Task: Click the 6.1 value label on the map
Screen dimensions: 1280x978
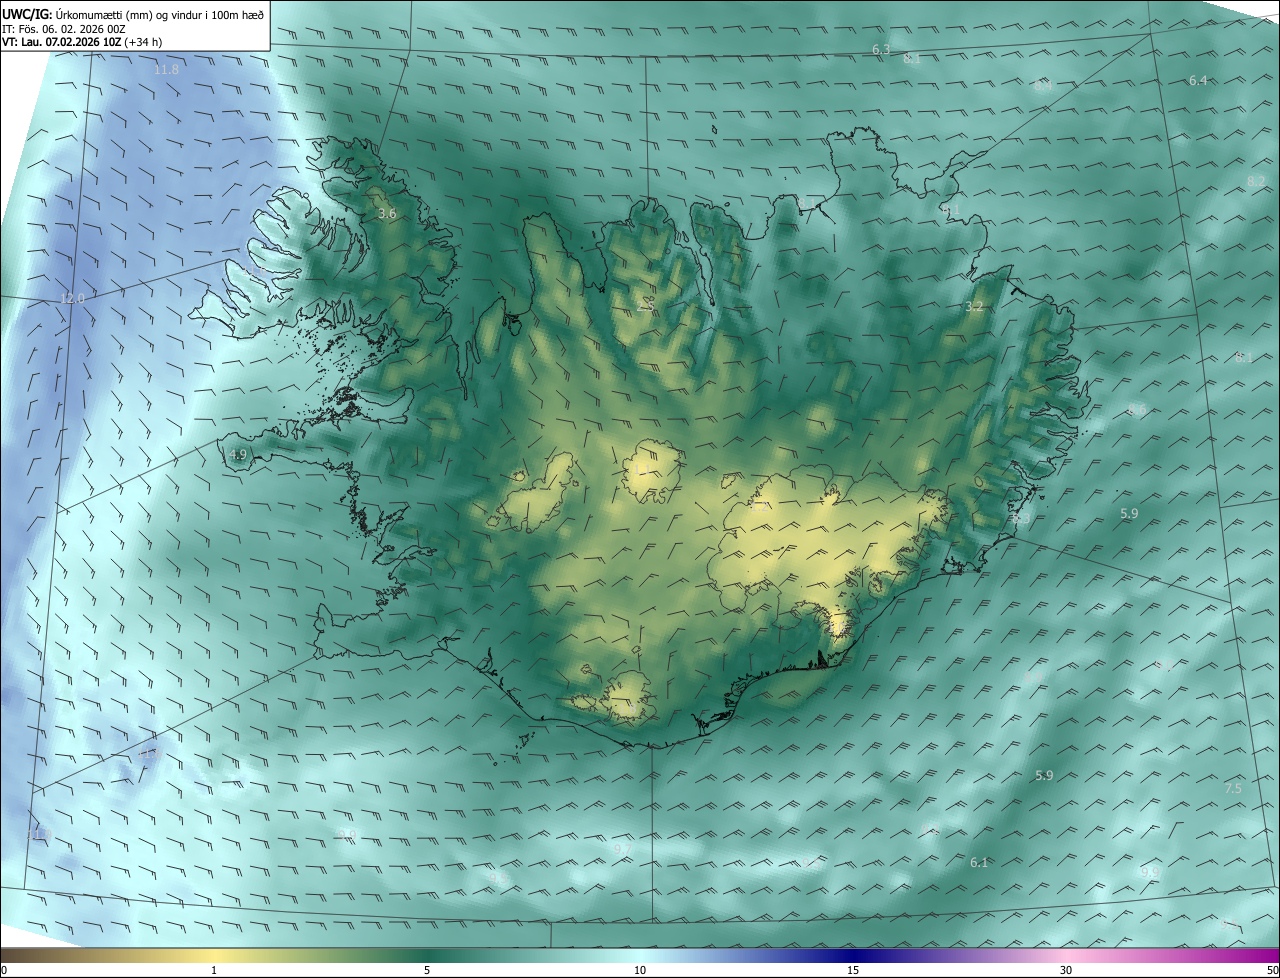Action: pyautogui.click(x=979, y=862)
